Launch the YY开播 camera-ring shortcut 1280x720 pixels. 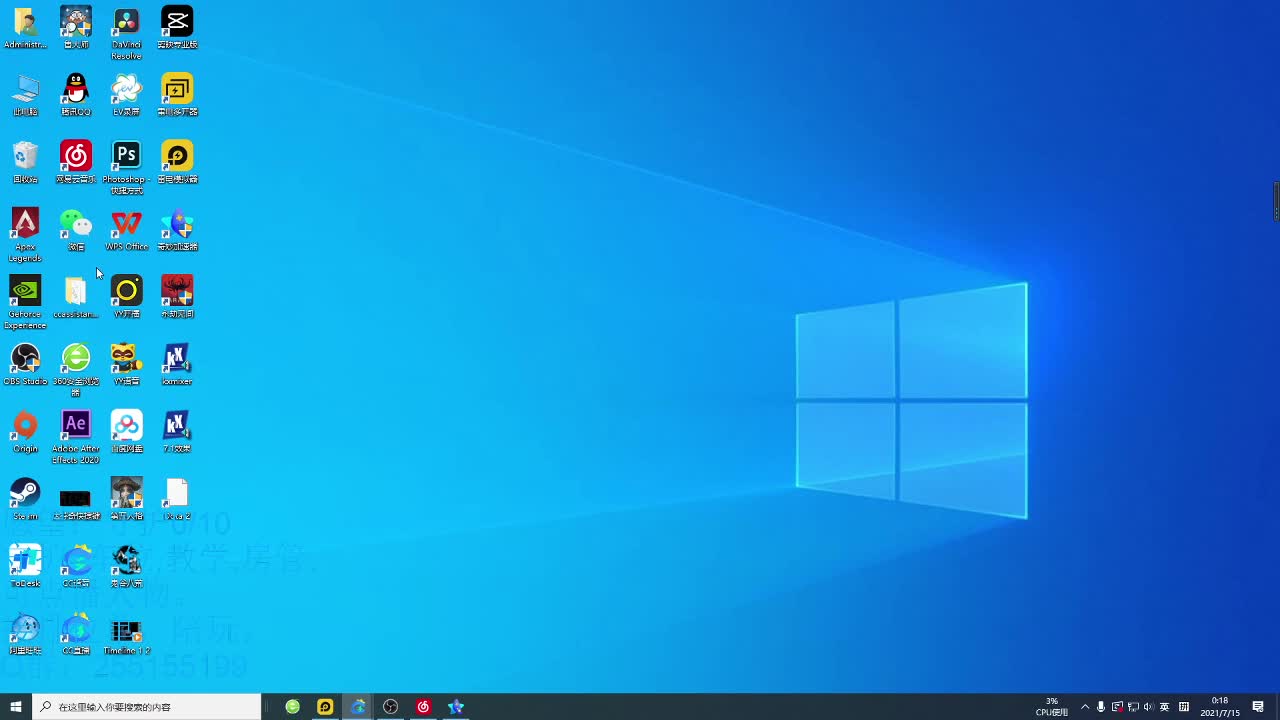coord(126,297)
